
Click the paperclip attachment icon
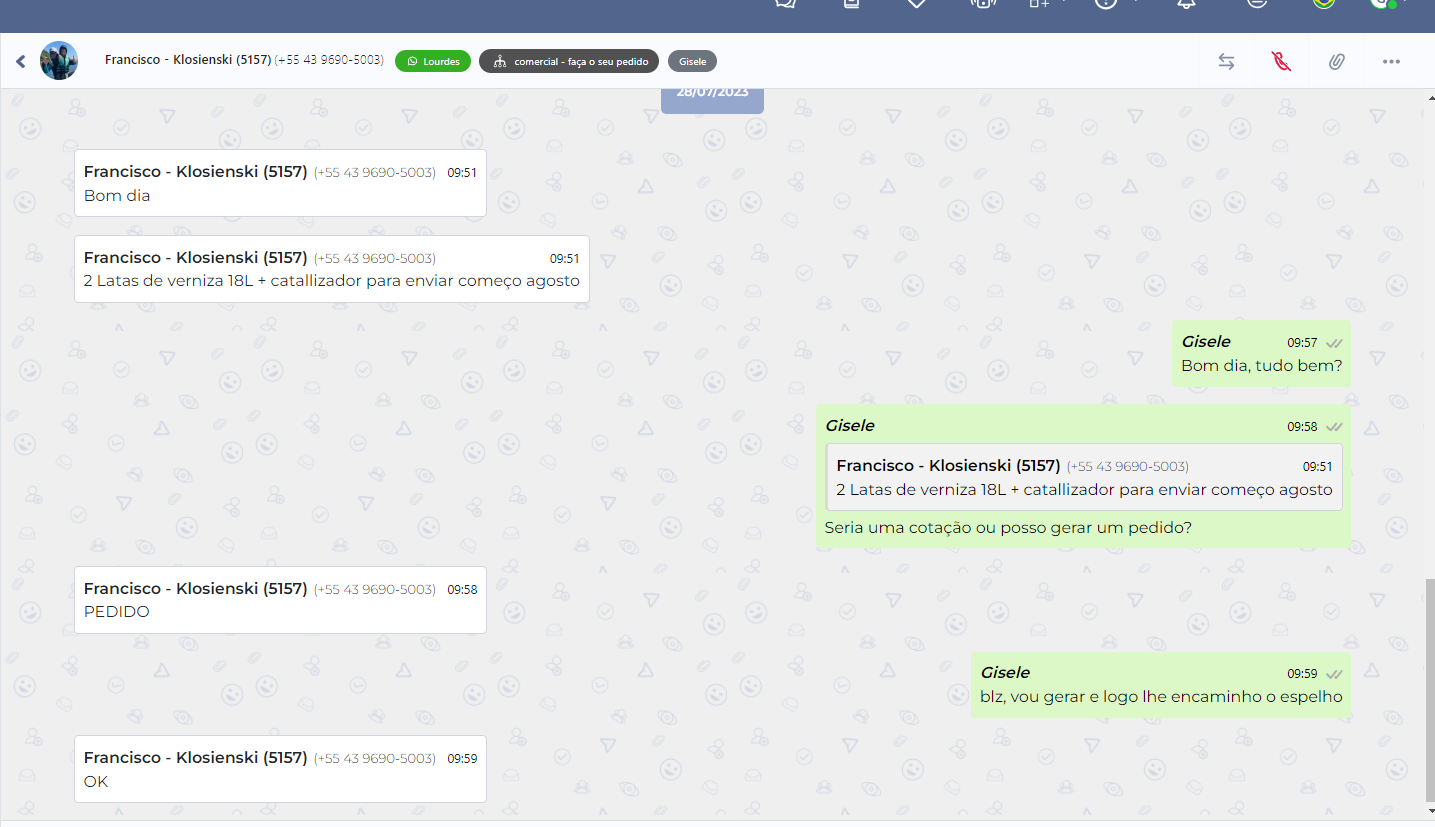pyautogui.click(x=1336, y=61)
